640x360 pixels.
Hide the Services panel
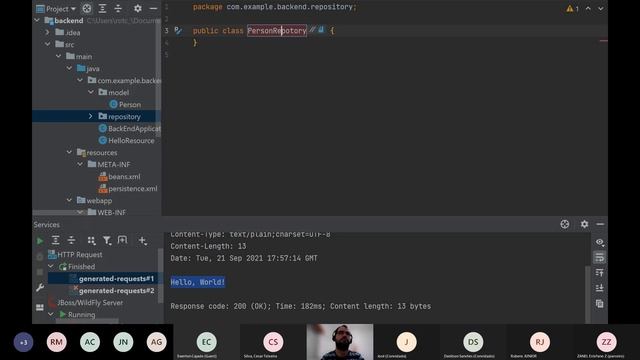[600, 224]
